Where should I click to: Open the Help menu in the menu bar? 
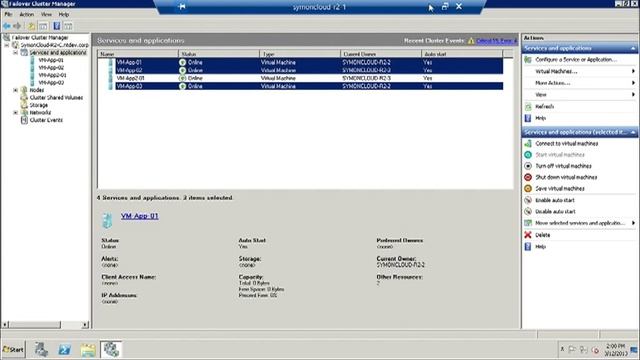[64, 14]
